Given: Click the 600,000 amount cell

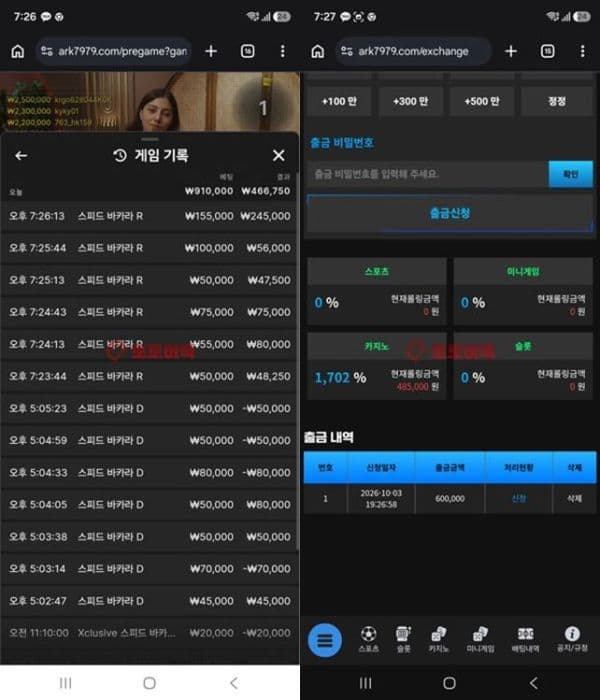Looking at the screenshot, I should (450, 498).
